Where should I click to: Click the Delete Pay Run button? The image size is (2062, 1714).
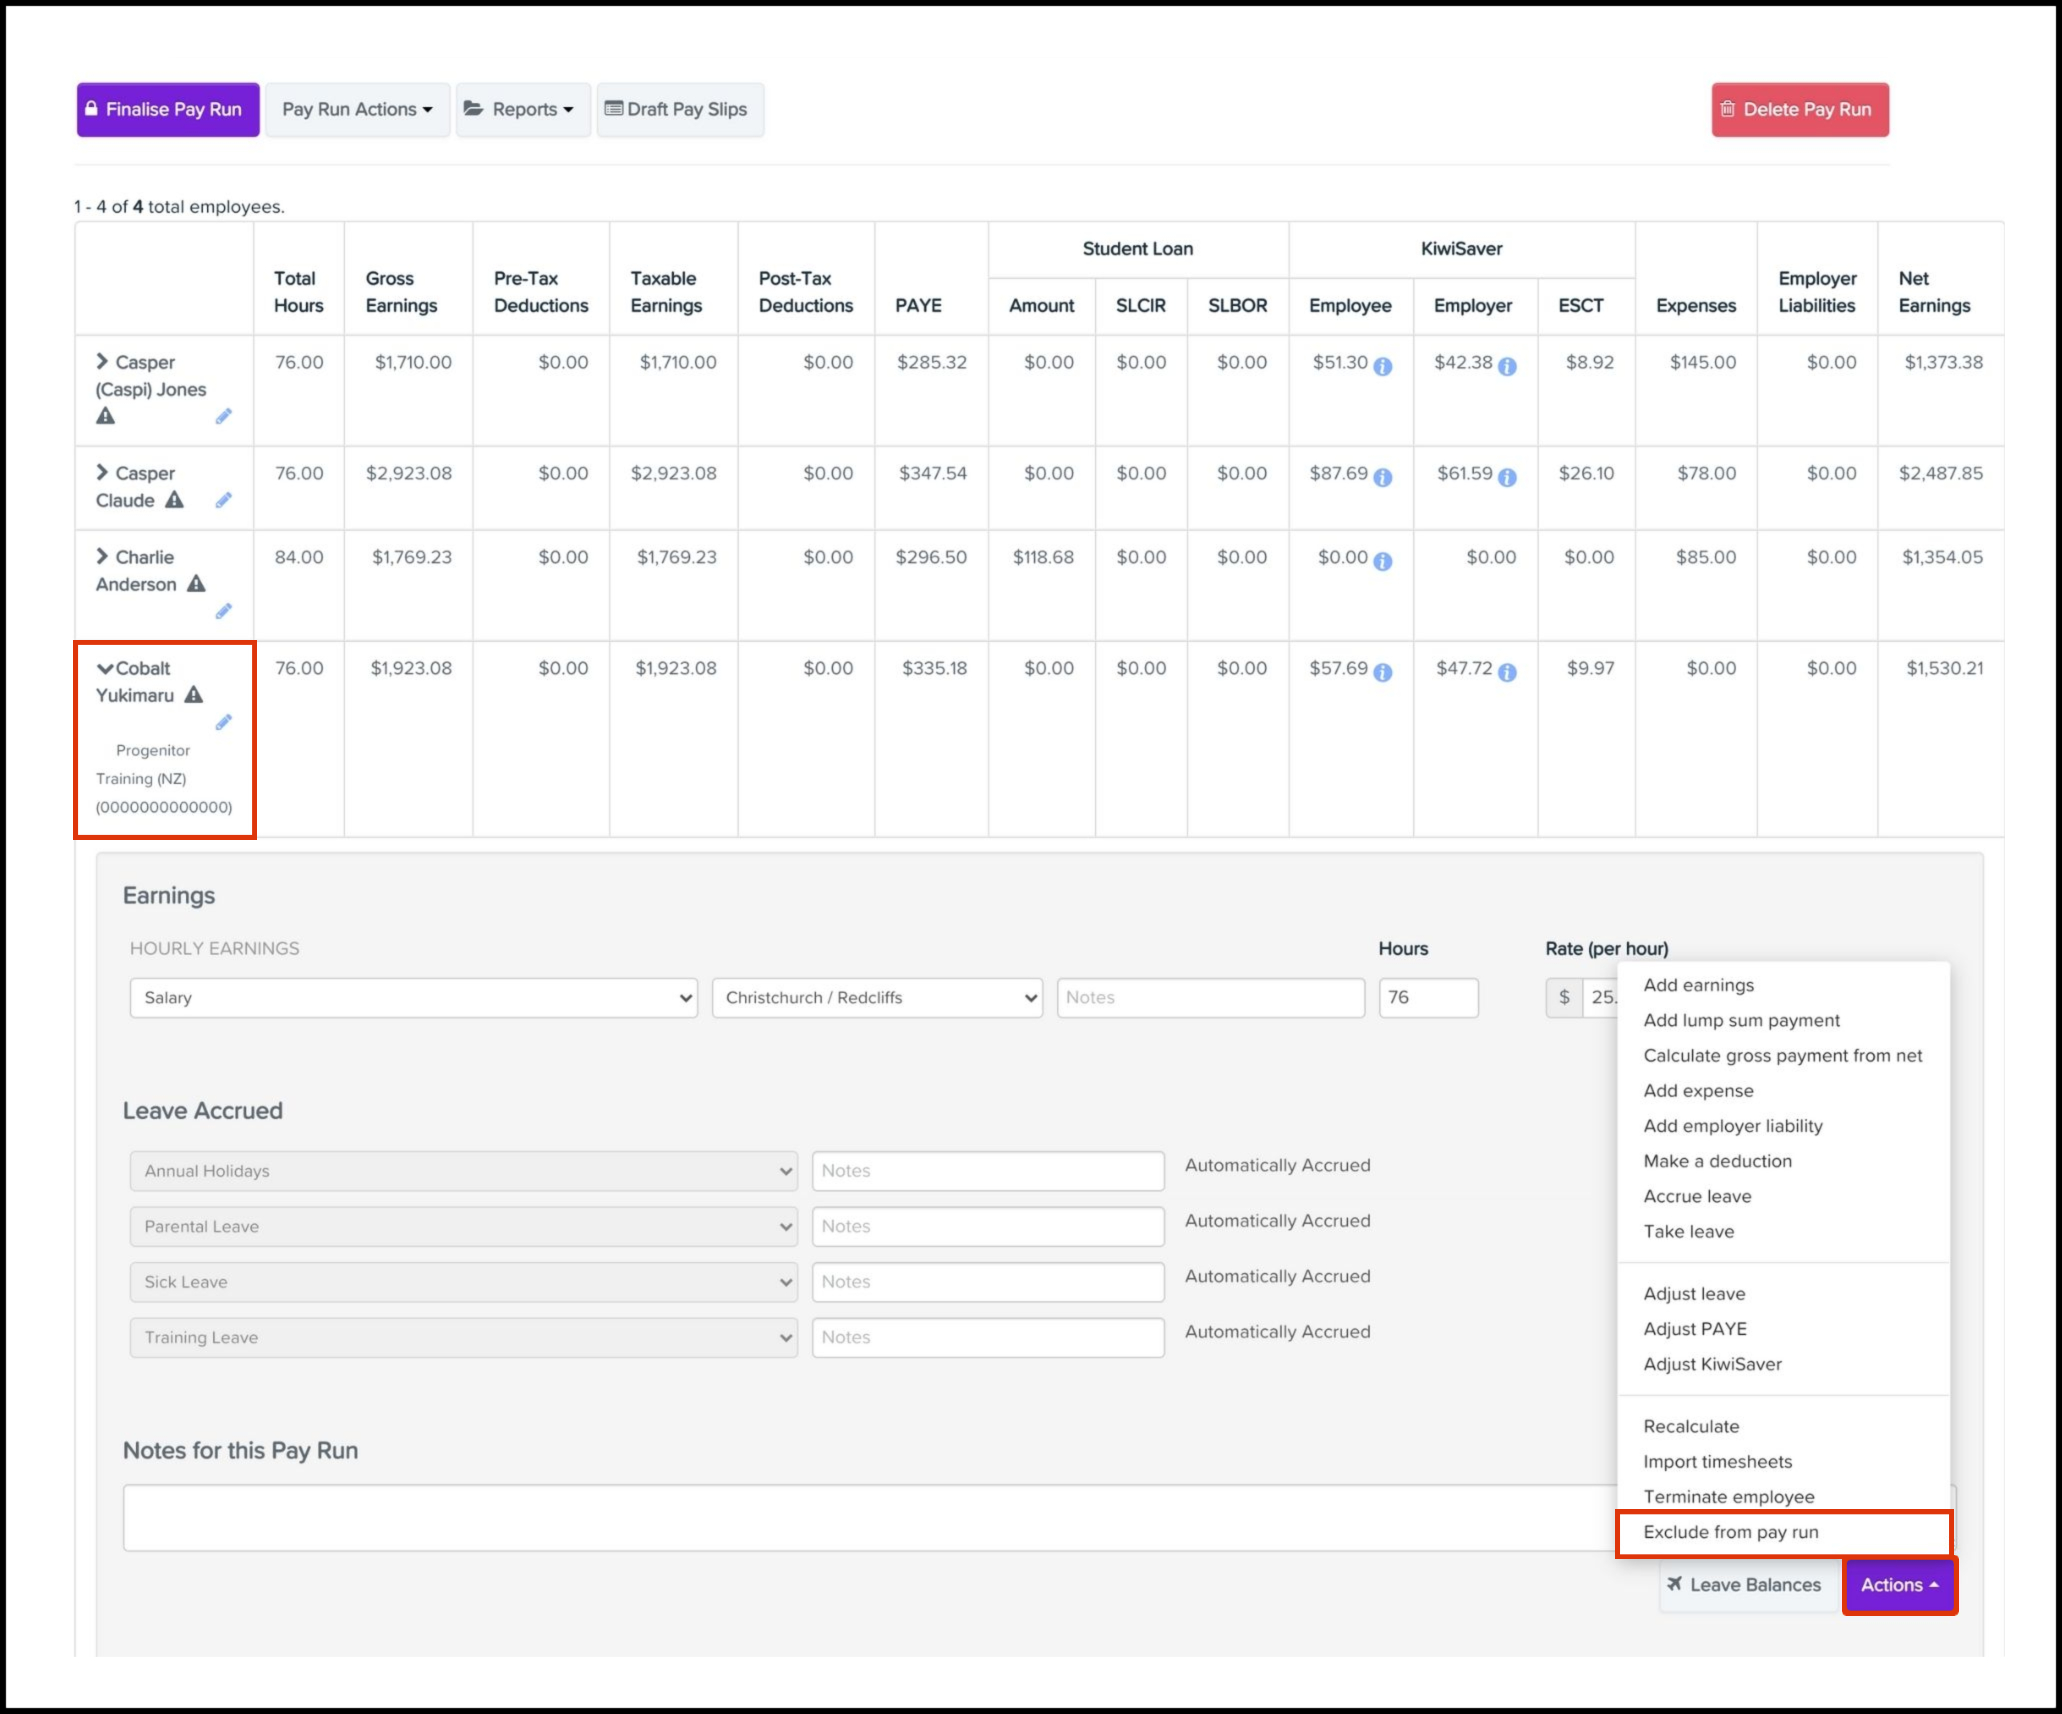(x=1799, y=109)
